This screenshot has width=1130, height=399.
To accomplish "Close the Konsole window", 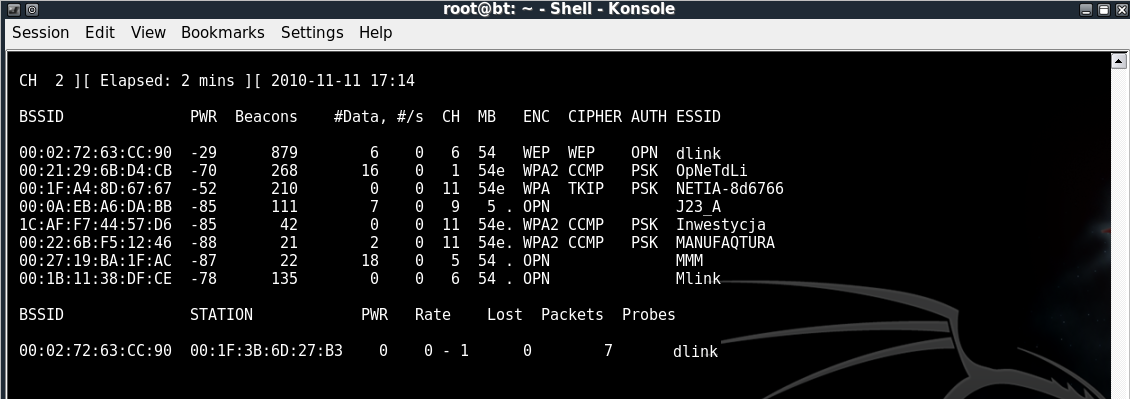I will (x=1120, y=9).
